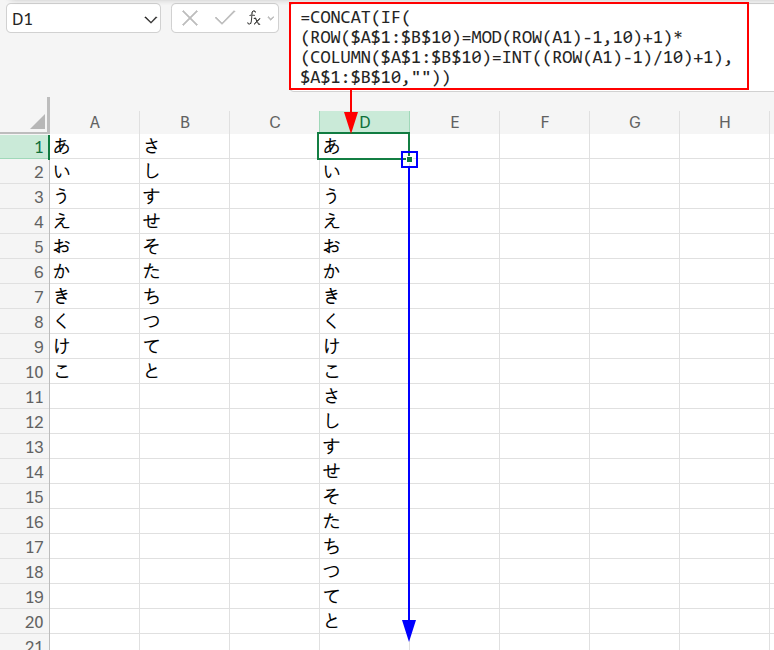
Task: Select column A header
Action: pos(95,122)
